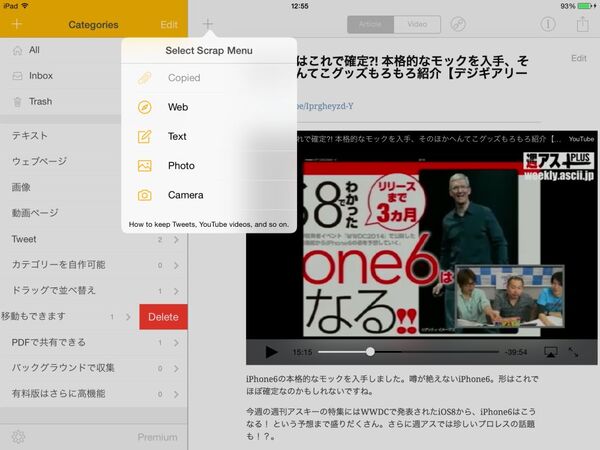Expand the ドラッグで並べ替え chevron

176,291
